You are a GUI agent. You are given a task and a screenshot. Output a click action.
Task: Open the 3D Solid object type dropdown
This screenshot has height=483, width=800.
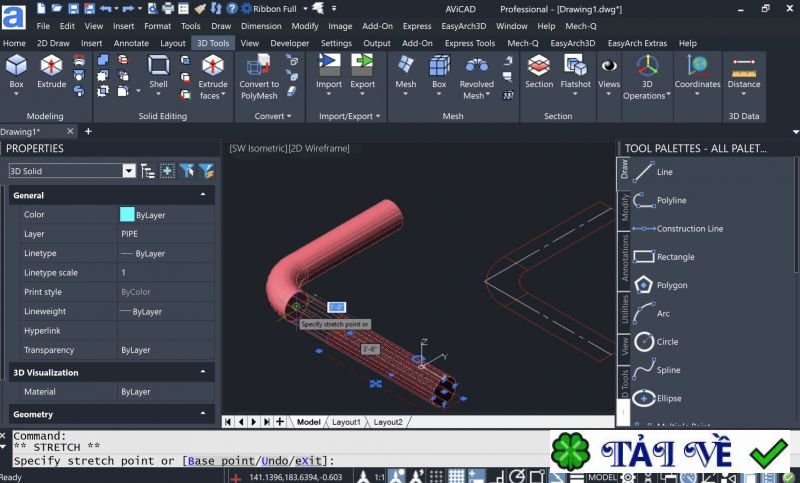(128, 171)
